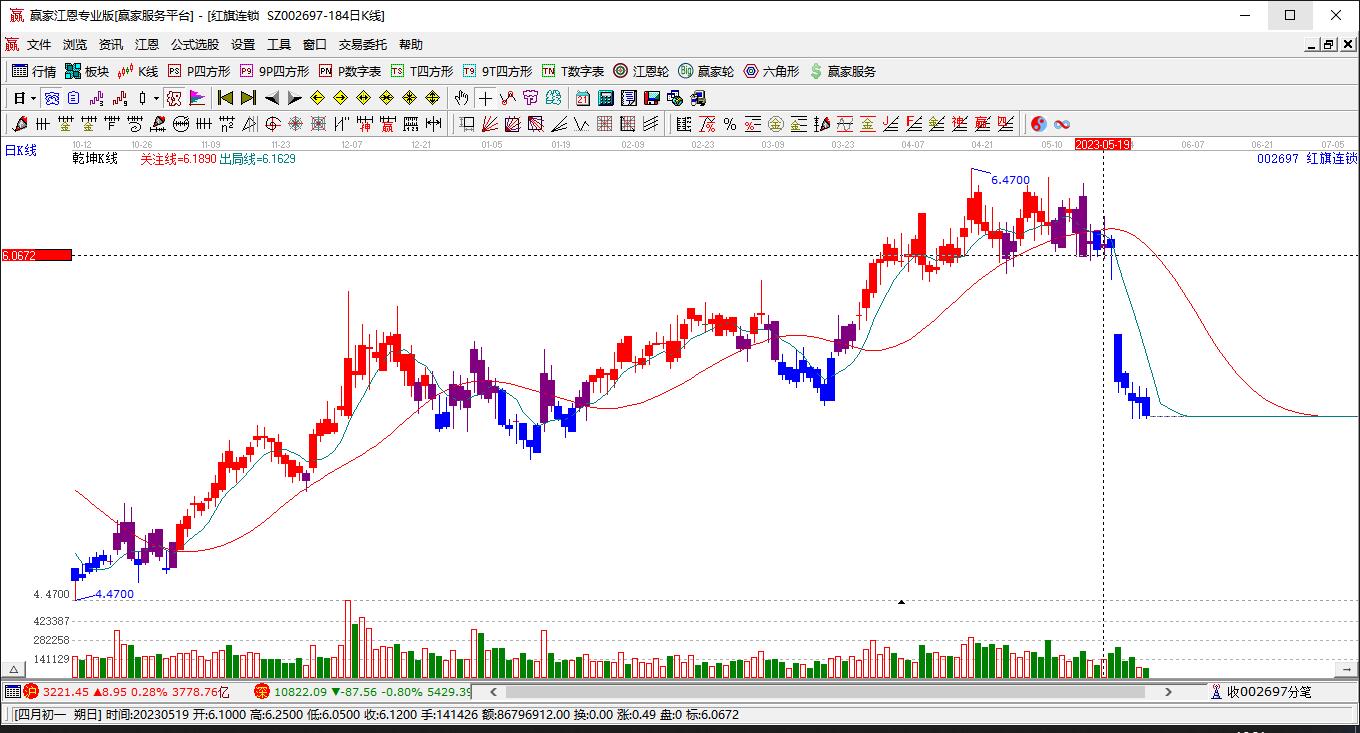Click the 出局线=6.1629 label
Image resolution: width=1360 pixels, height=733 pixels.
(257, 158)
